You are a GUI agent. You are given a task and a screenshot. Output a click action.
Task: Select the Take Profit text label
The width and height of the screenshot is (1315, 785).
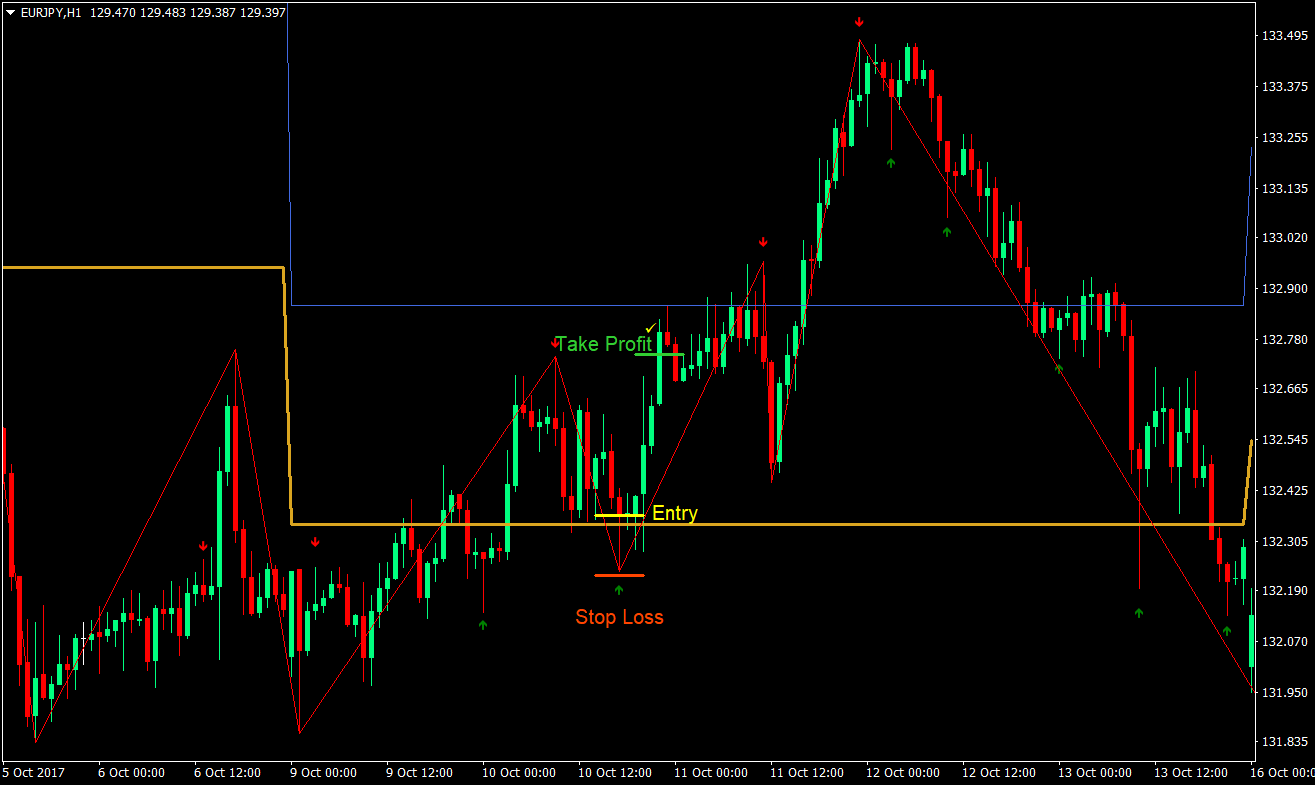(603, 344)
